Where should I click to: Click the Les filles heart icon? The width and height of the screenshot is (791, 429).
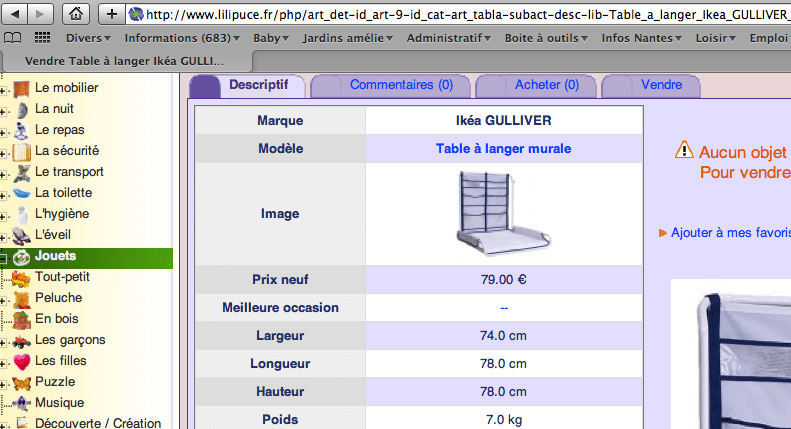click(x=22, y=362)
